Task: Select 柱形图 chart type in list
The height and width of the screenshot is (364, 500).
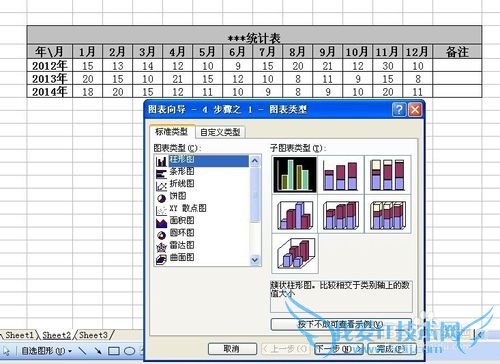Action: coord(202,161)
